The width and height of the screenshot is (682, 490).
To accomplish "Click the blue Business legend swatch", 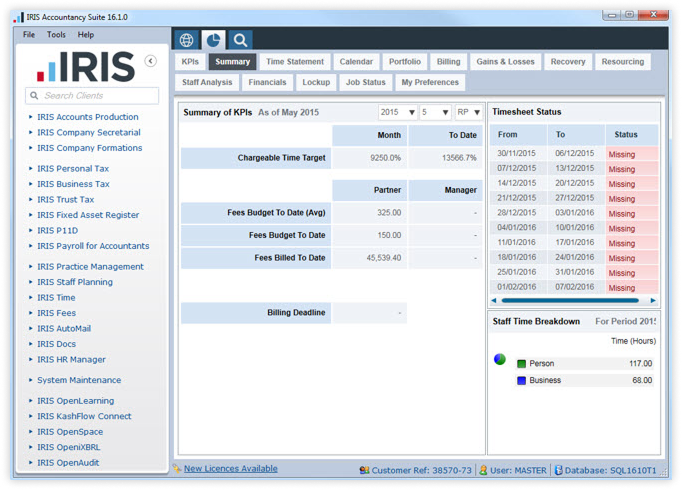I will point(522,380).
